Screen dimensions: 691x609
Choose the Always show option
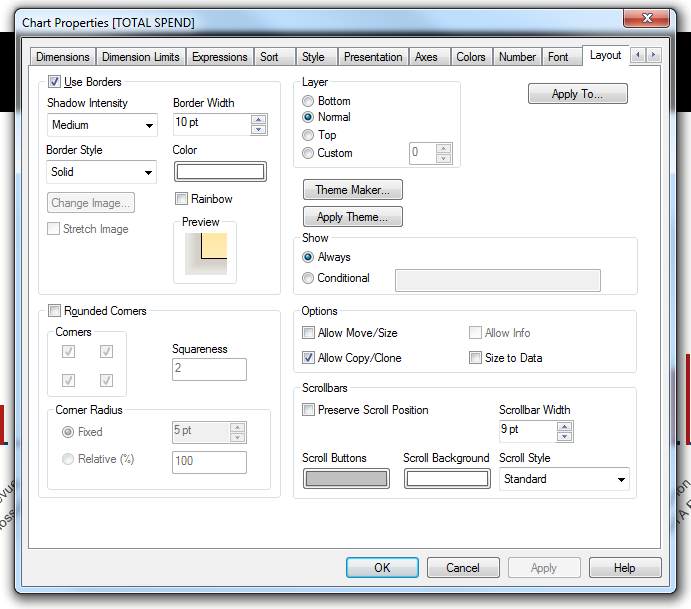(x=308, y=257)
